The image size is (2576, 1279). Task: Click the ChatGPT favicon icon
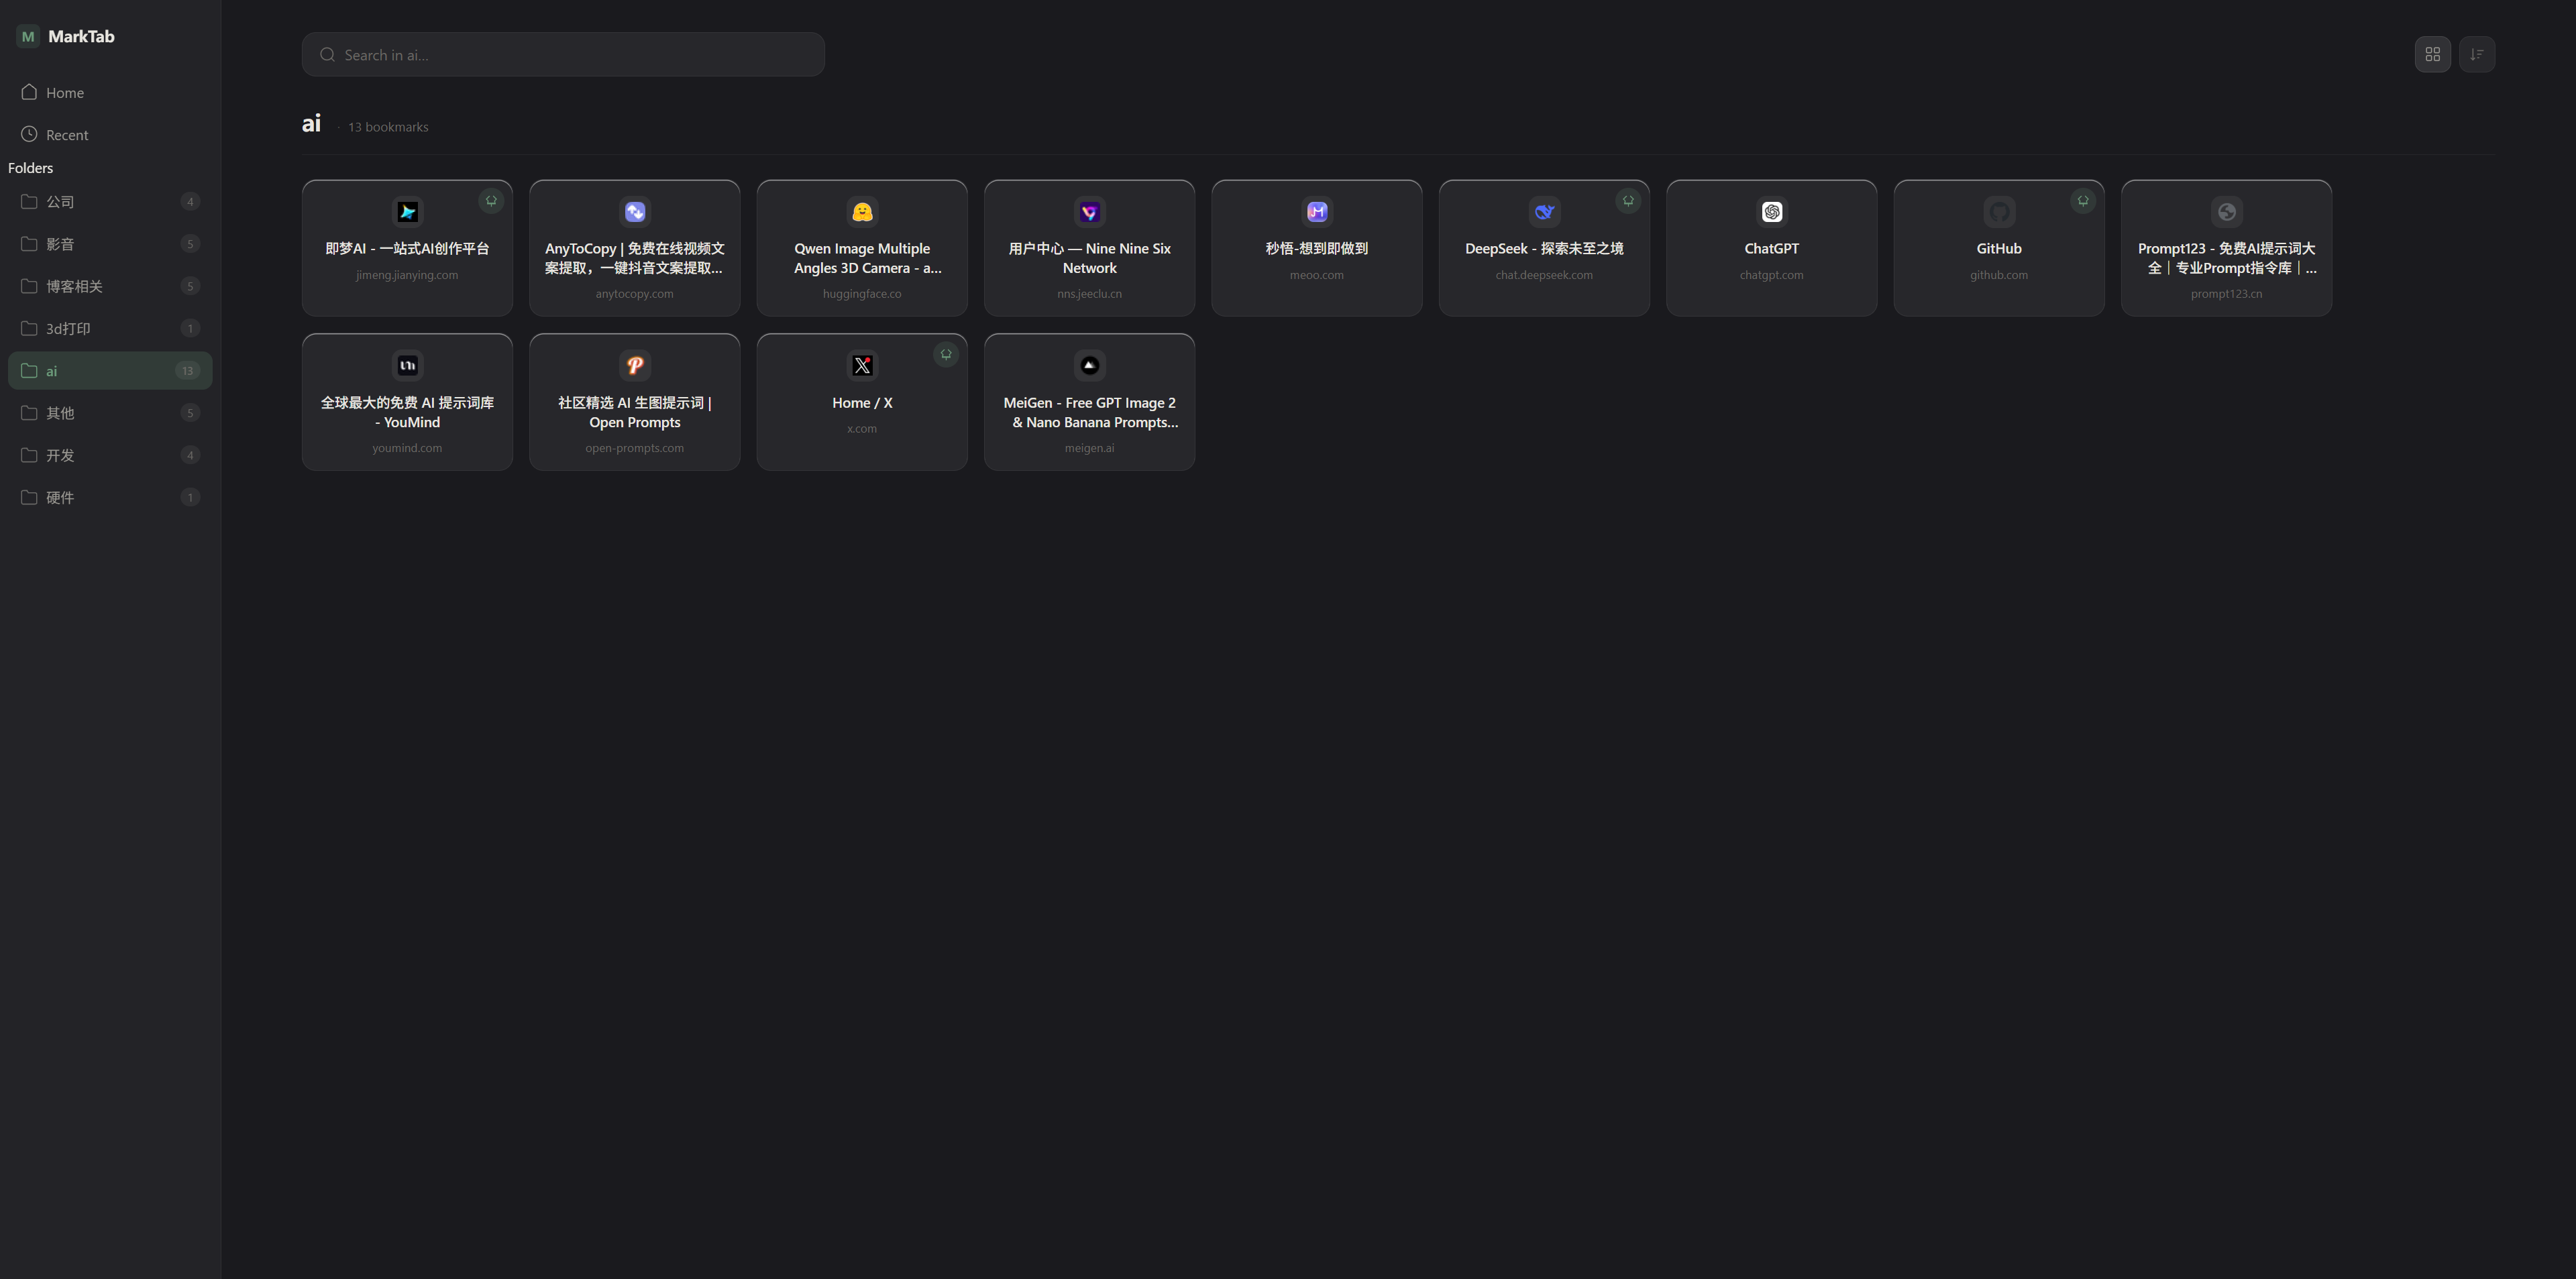[x=1772, y=212]
